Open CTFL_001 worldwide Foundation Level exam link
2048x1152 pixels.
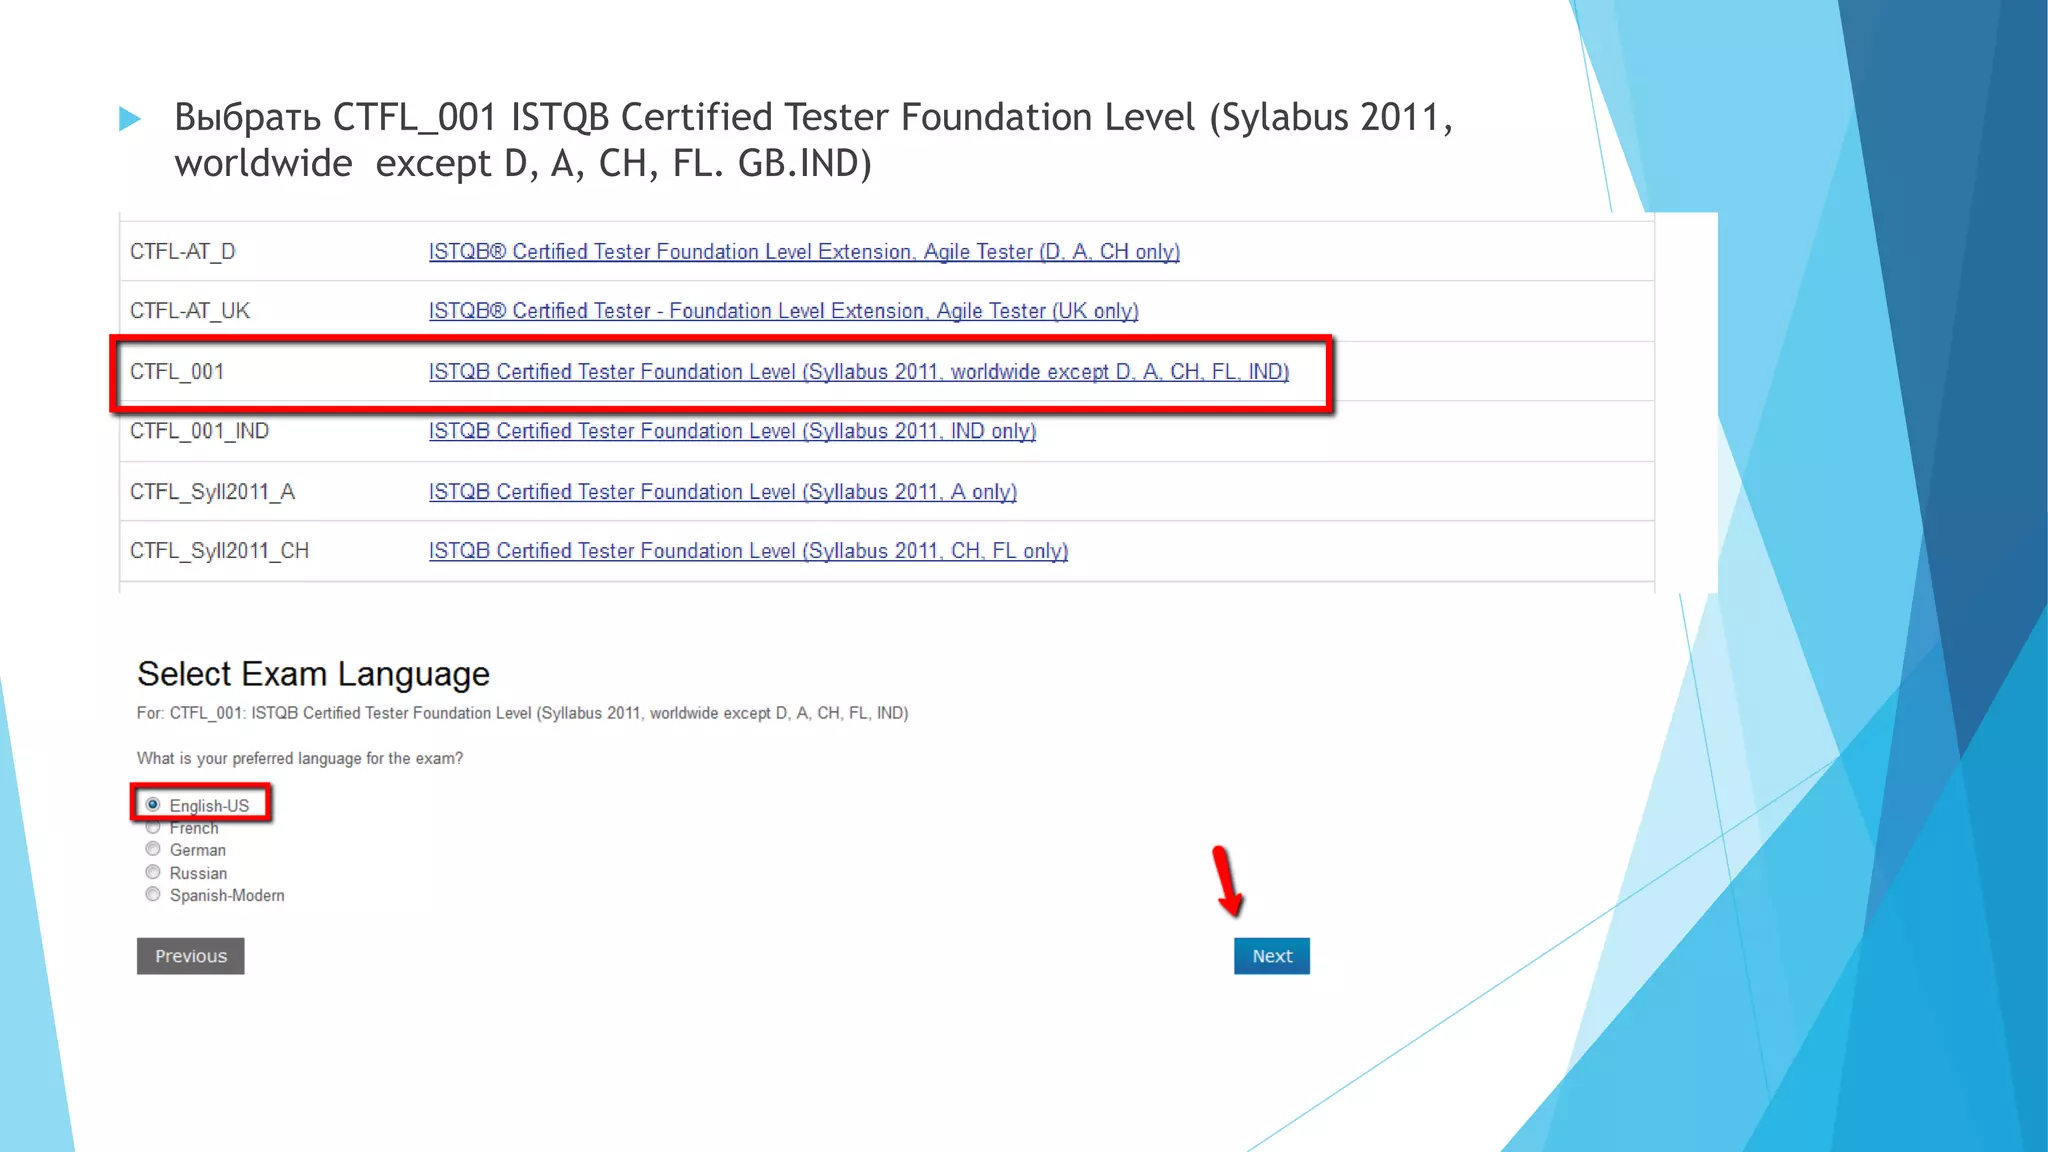tap(859, 372)
